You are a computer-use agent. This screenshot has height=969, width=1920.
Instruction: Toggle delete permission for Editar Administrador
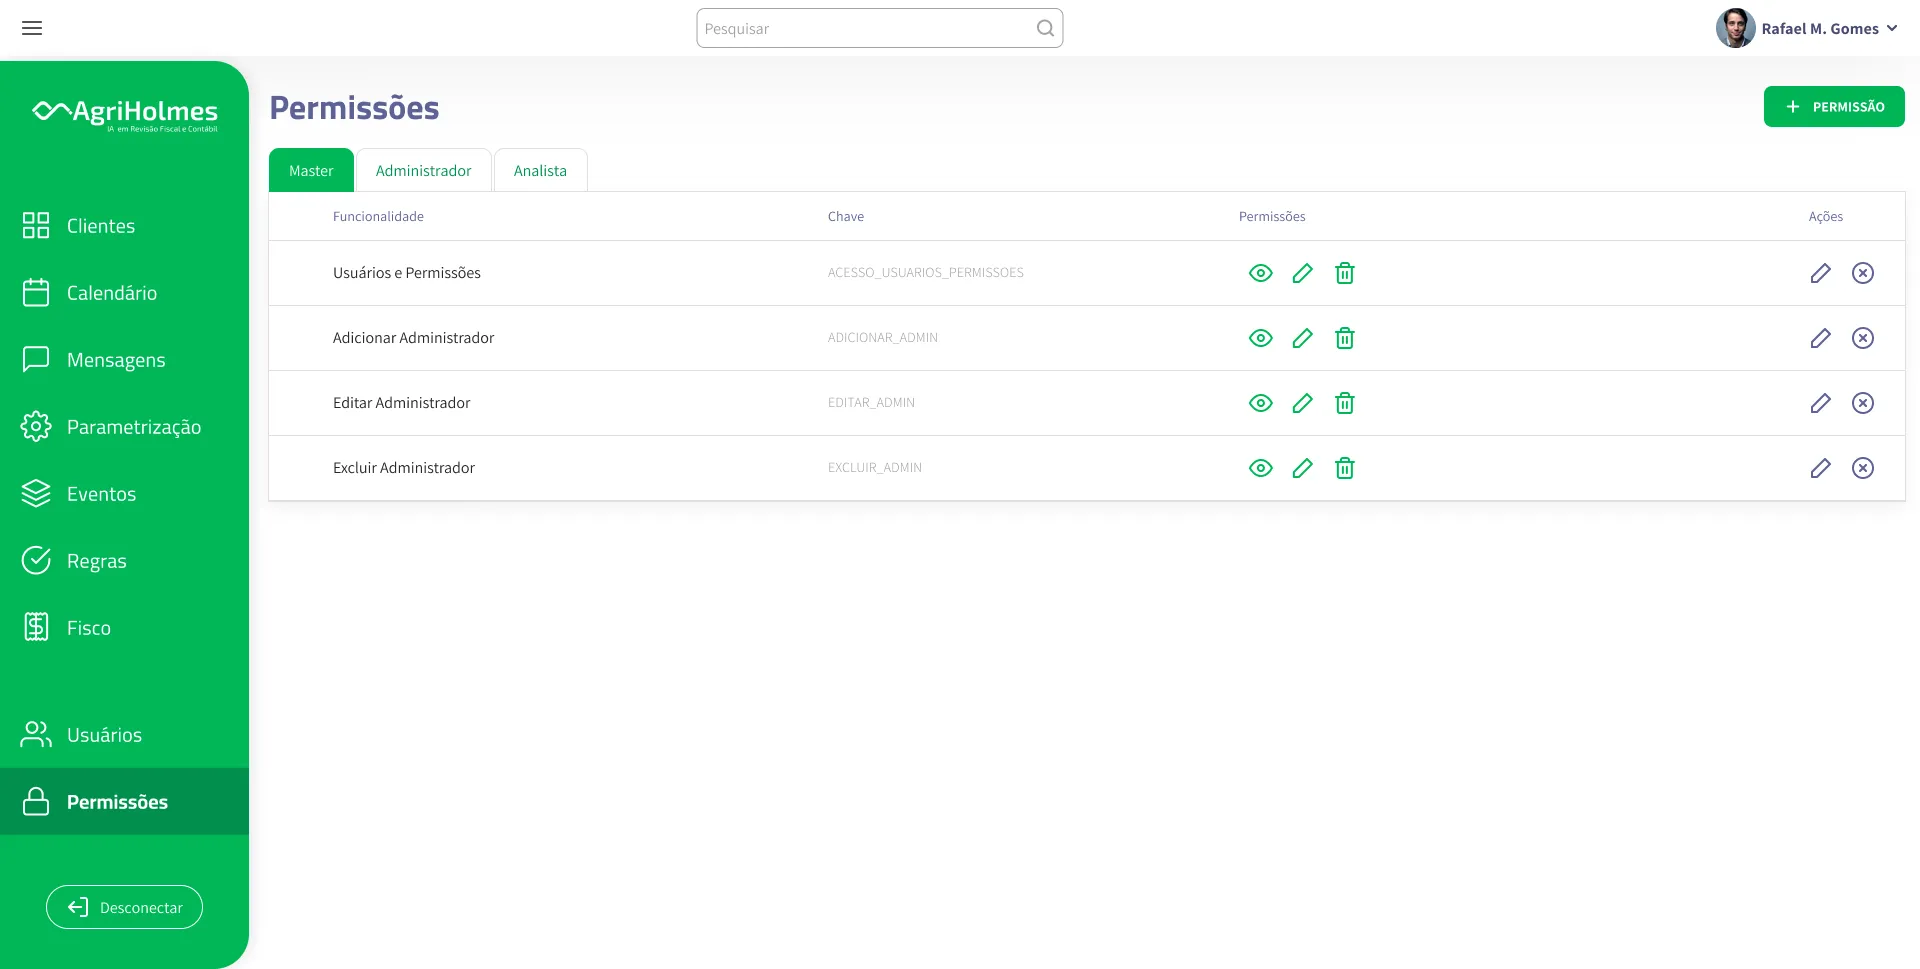[1345, 403]
